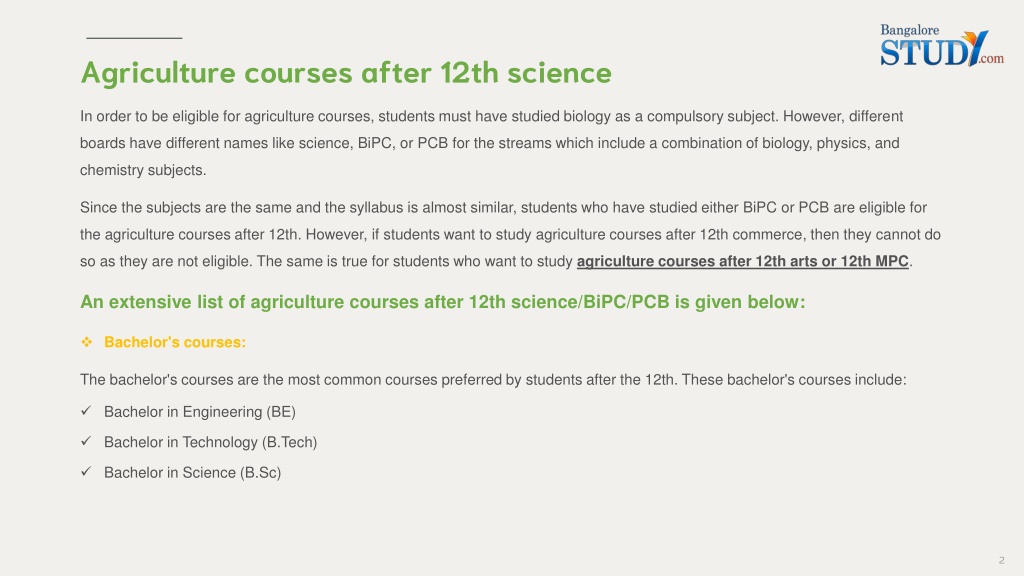
Task: Click the word Bangalore in the logo
Action: click(x=910, y=30)
